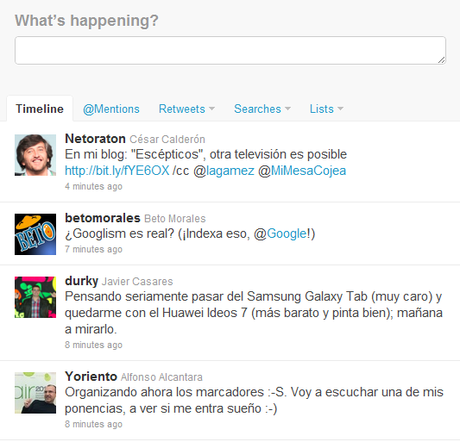This screenshot has height=442, width=460.
Task: Open betomorales' BETO avatar
Action: coord(35,234)
